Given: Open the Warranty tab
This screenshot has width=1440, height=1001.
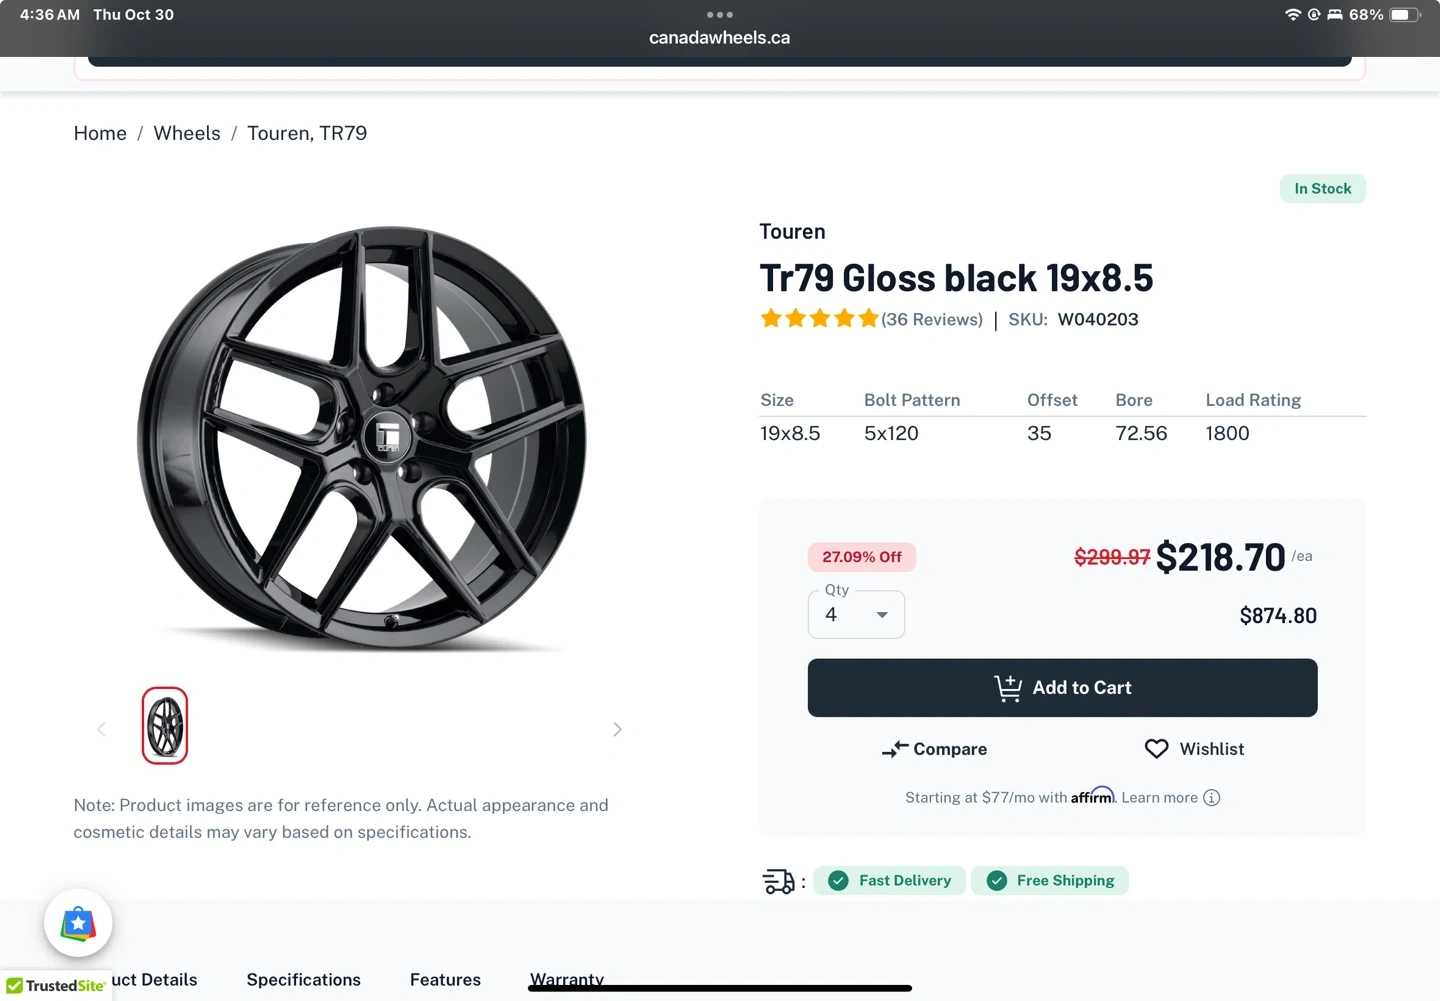Looking at the screenshot, I should tap(566, 978).
